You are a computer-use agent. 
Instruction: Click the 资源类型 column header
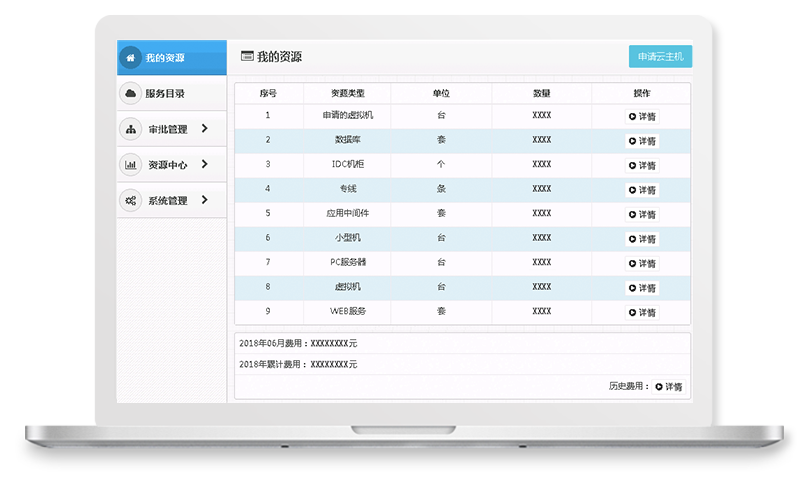pos(348,93)
